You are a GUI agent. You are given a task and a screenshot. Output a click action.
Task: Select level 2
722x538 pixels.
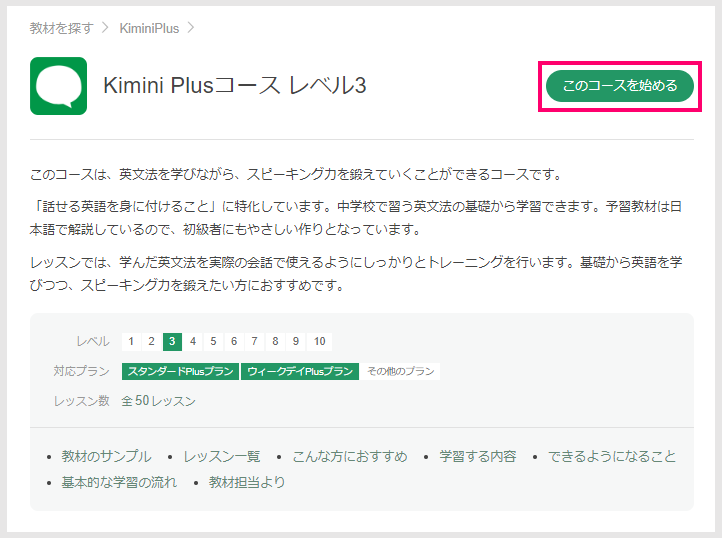click(151, 341)
